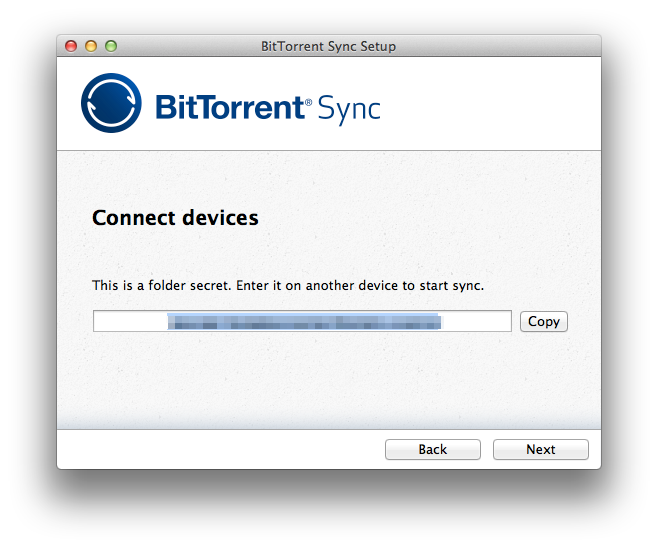The height and width of the screenshot is (548, 658).
Task: Click the Connect devices heading
Action: tap(175, 218)
